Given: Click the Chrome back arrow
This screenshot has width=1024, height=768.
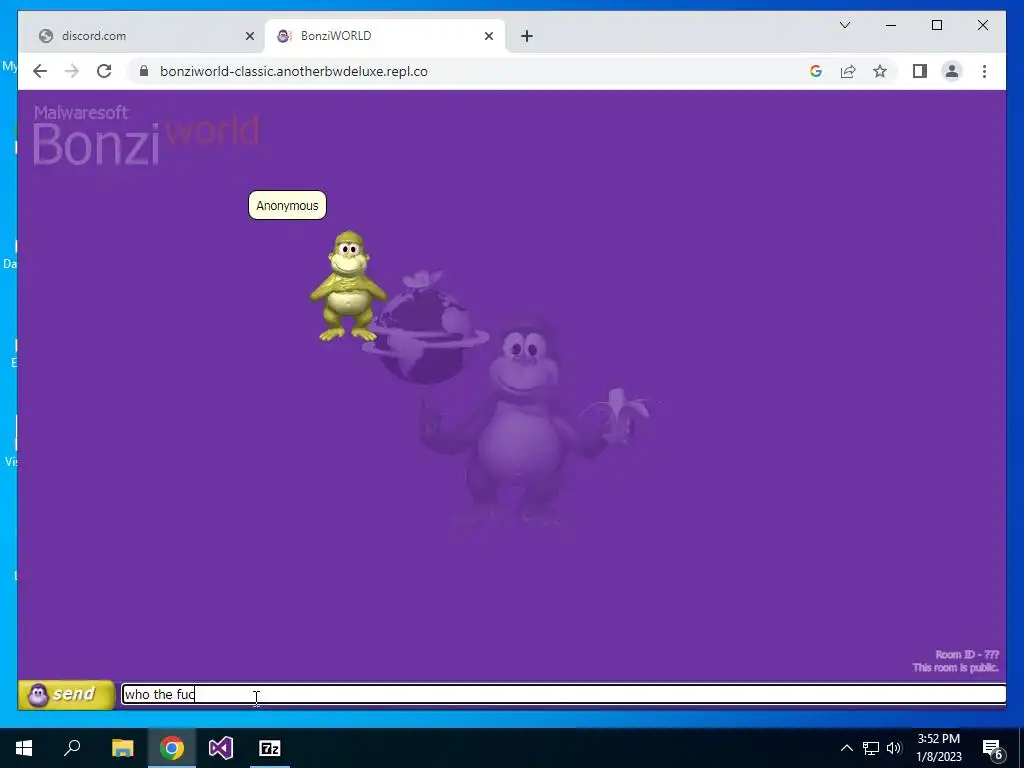Looking at the screenshot, I should 40,71.
